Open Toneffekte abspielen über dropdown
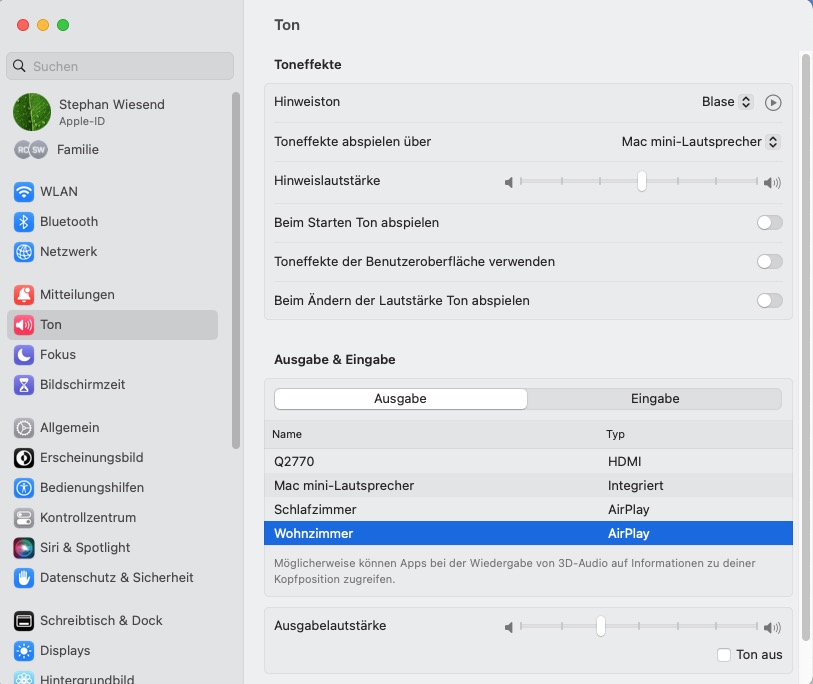Screen dimensions: 813x684 (x=700, y=142)
